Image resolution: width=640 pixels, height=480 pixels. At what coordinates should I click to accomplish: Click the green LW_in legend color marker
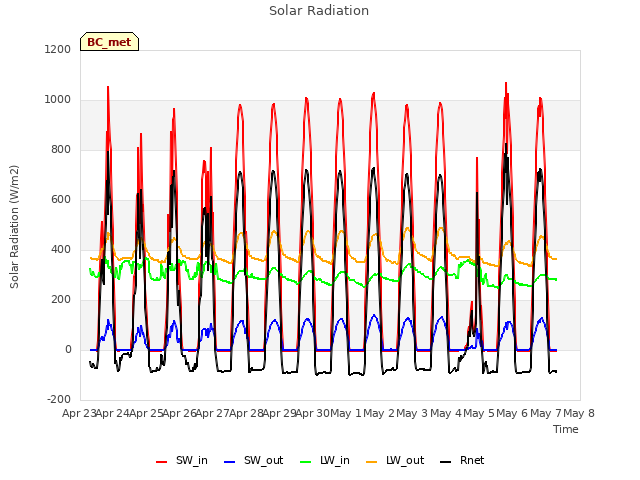tap(306, 462)
